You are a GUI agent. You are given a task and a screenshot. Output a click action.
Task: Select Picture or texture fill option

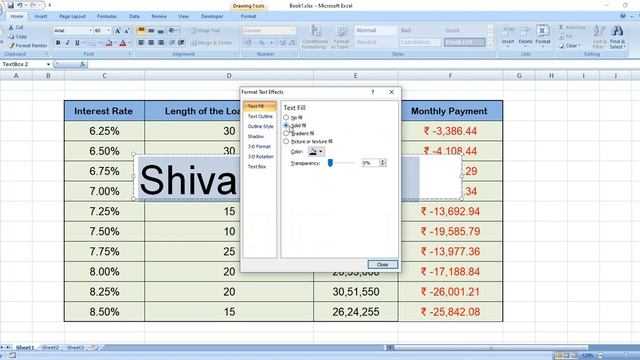286,141
